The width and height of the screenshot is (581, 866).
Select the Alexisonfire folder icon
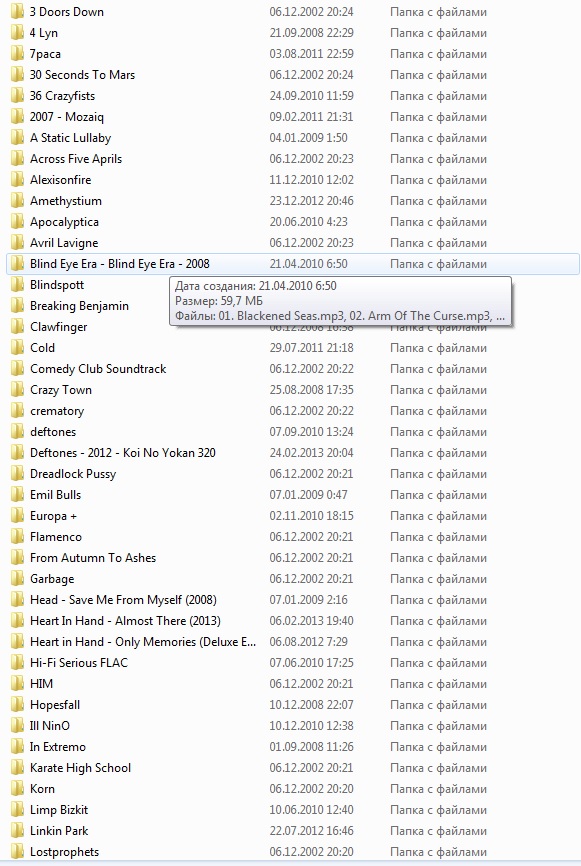click(18, 179)
